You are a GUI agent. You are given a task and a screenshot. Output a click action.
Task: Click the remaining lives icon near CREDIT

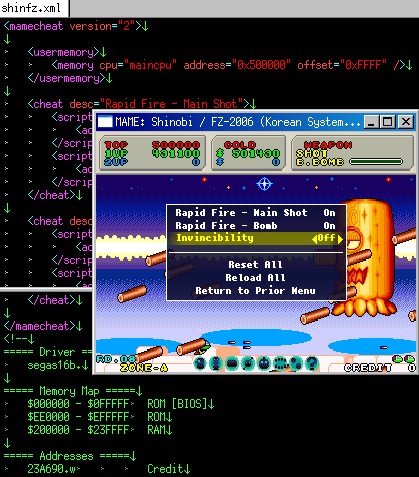pos(403,359)
